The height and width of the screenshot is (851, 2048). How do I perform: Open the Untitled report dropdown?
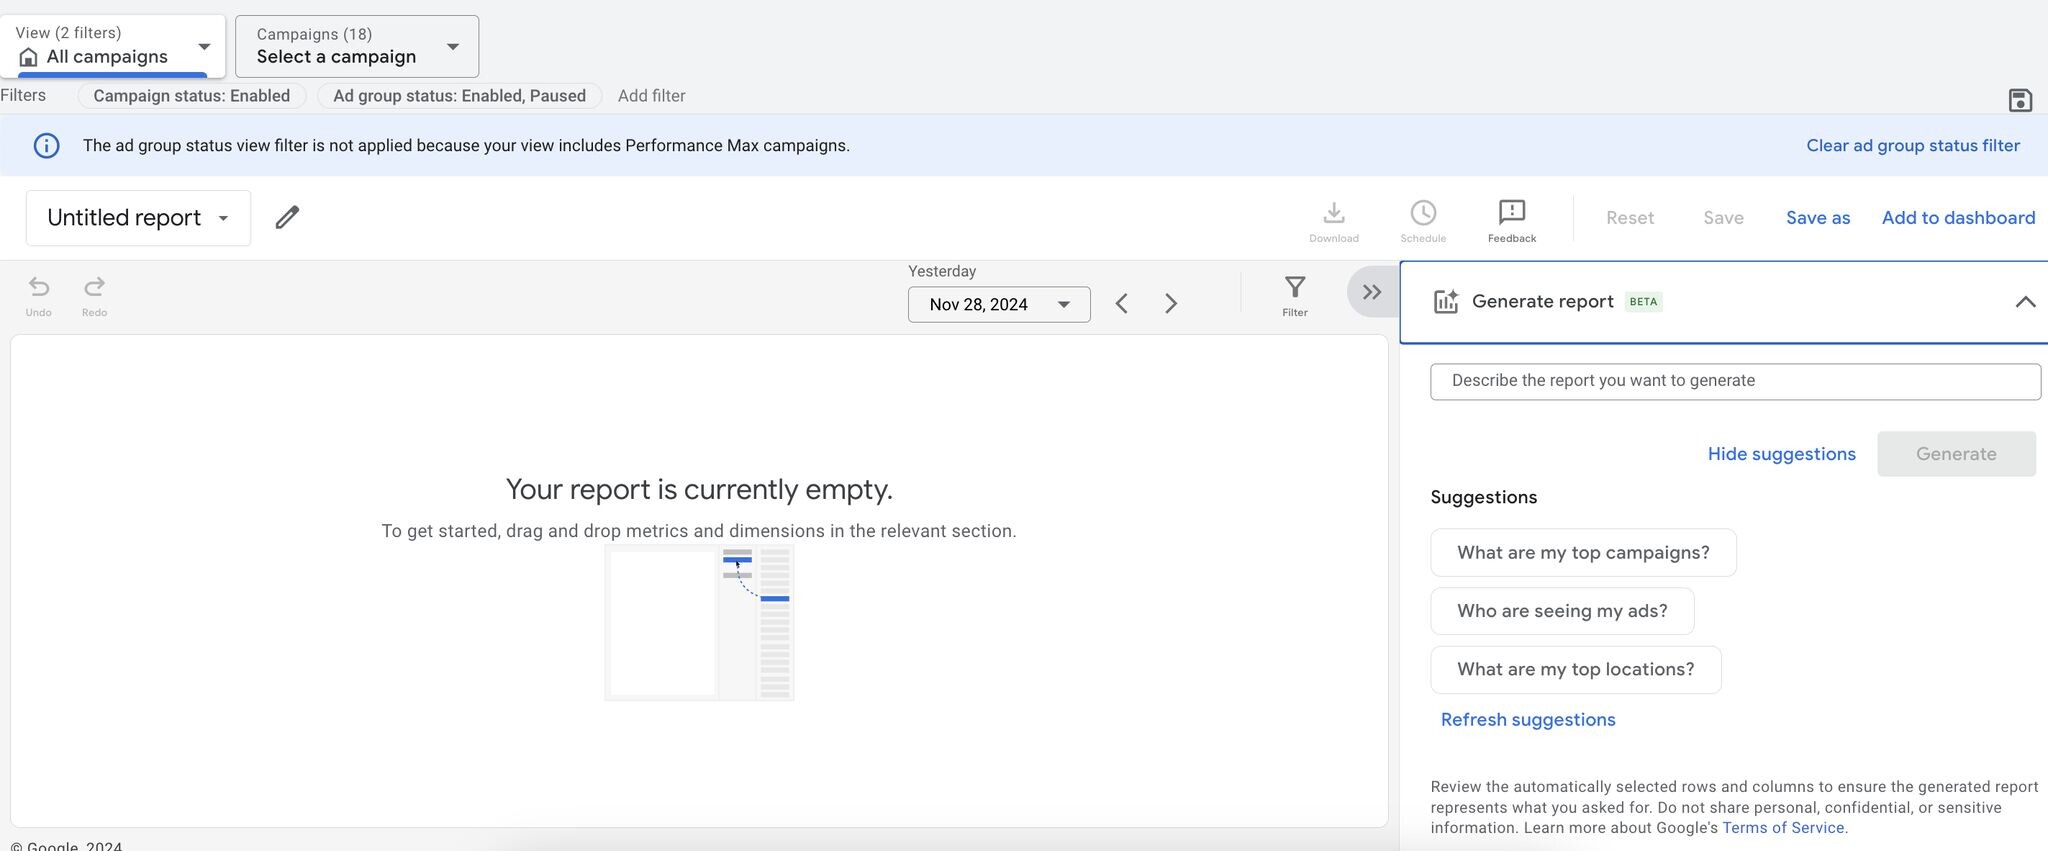click(x=138, y=218)
